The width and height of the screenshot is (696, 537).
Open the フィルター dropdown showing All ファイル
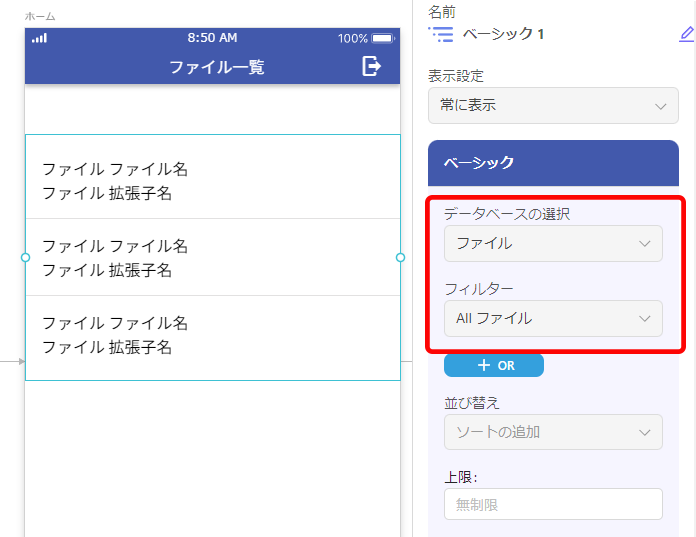553,318
